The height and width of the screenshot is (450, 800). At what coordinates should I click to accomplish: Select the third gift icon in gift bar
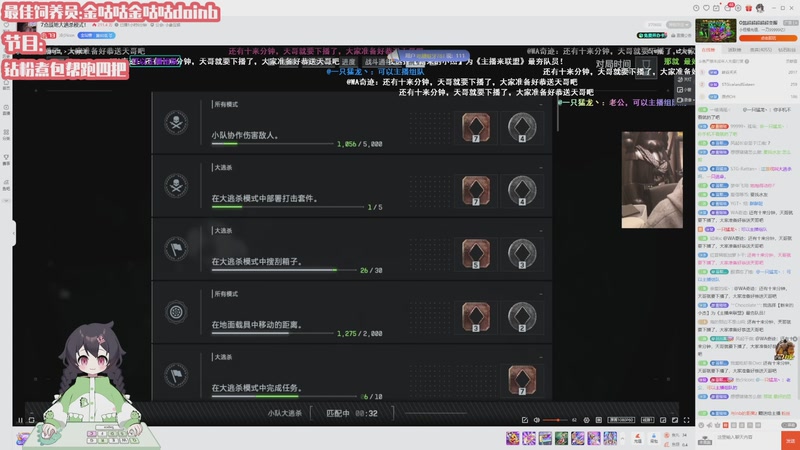coord(545,437)
